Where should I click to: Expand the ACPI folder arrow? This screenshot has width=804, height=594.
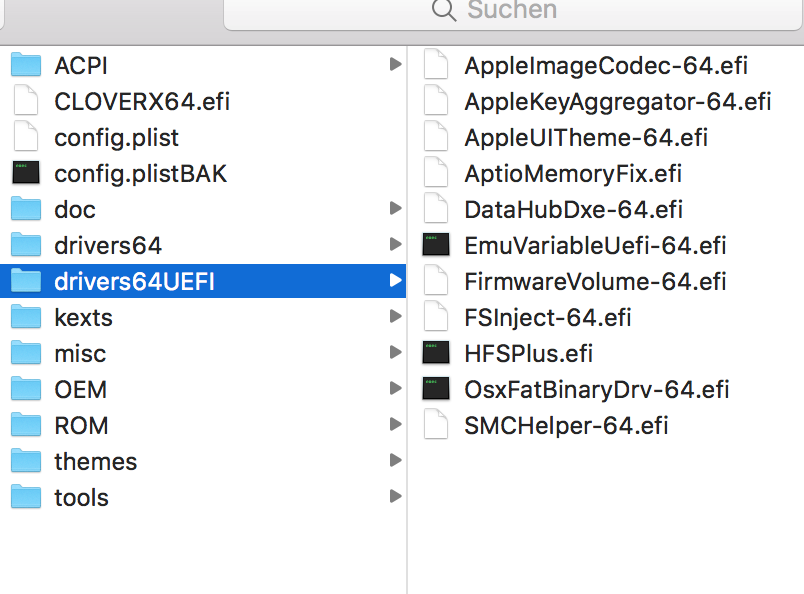tap(395, 66)
